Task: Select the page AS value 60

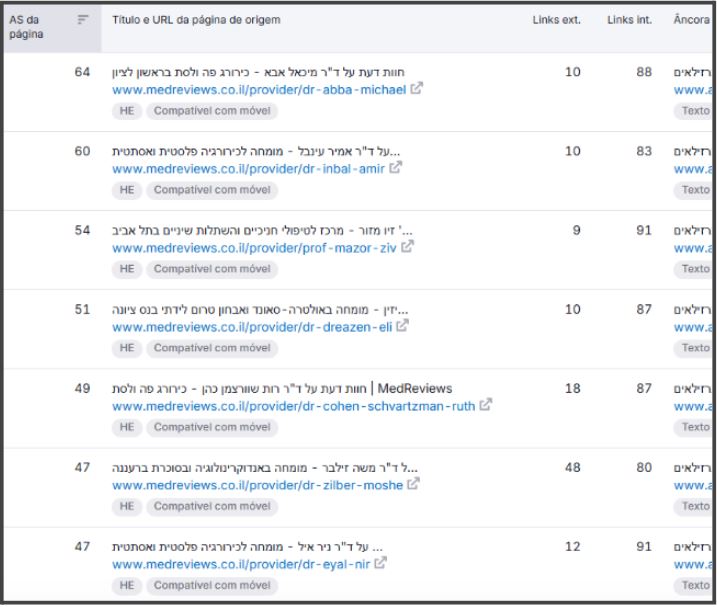Action: point(82,151)
